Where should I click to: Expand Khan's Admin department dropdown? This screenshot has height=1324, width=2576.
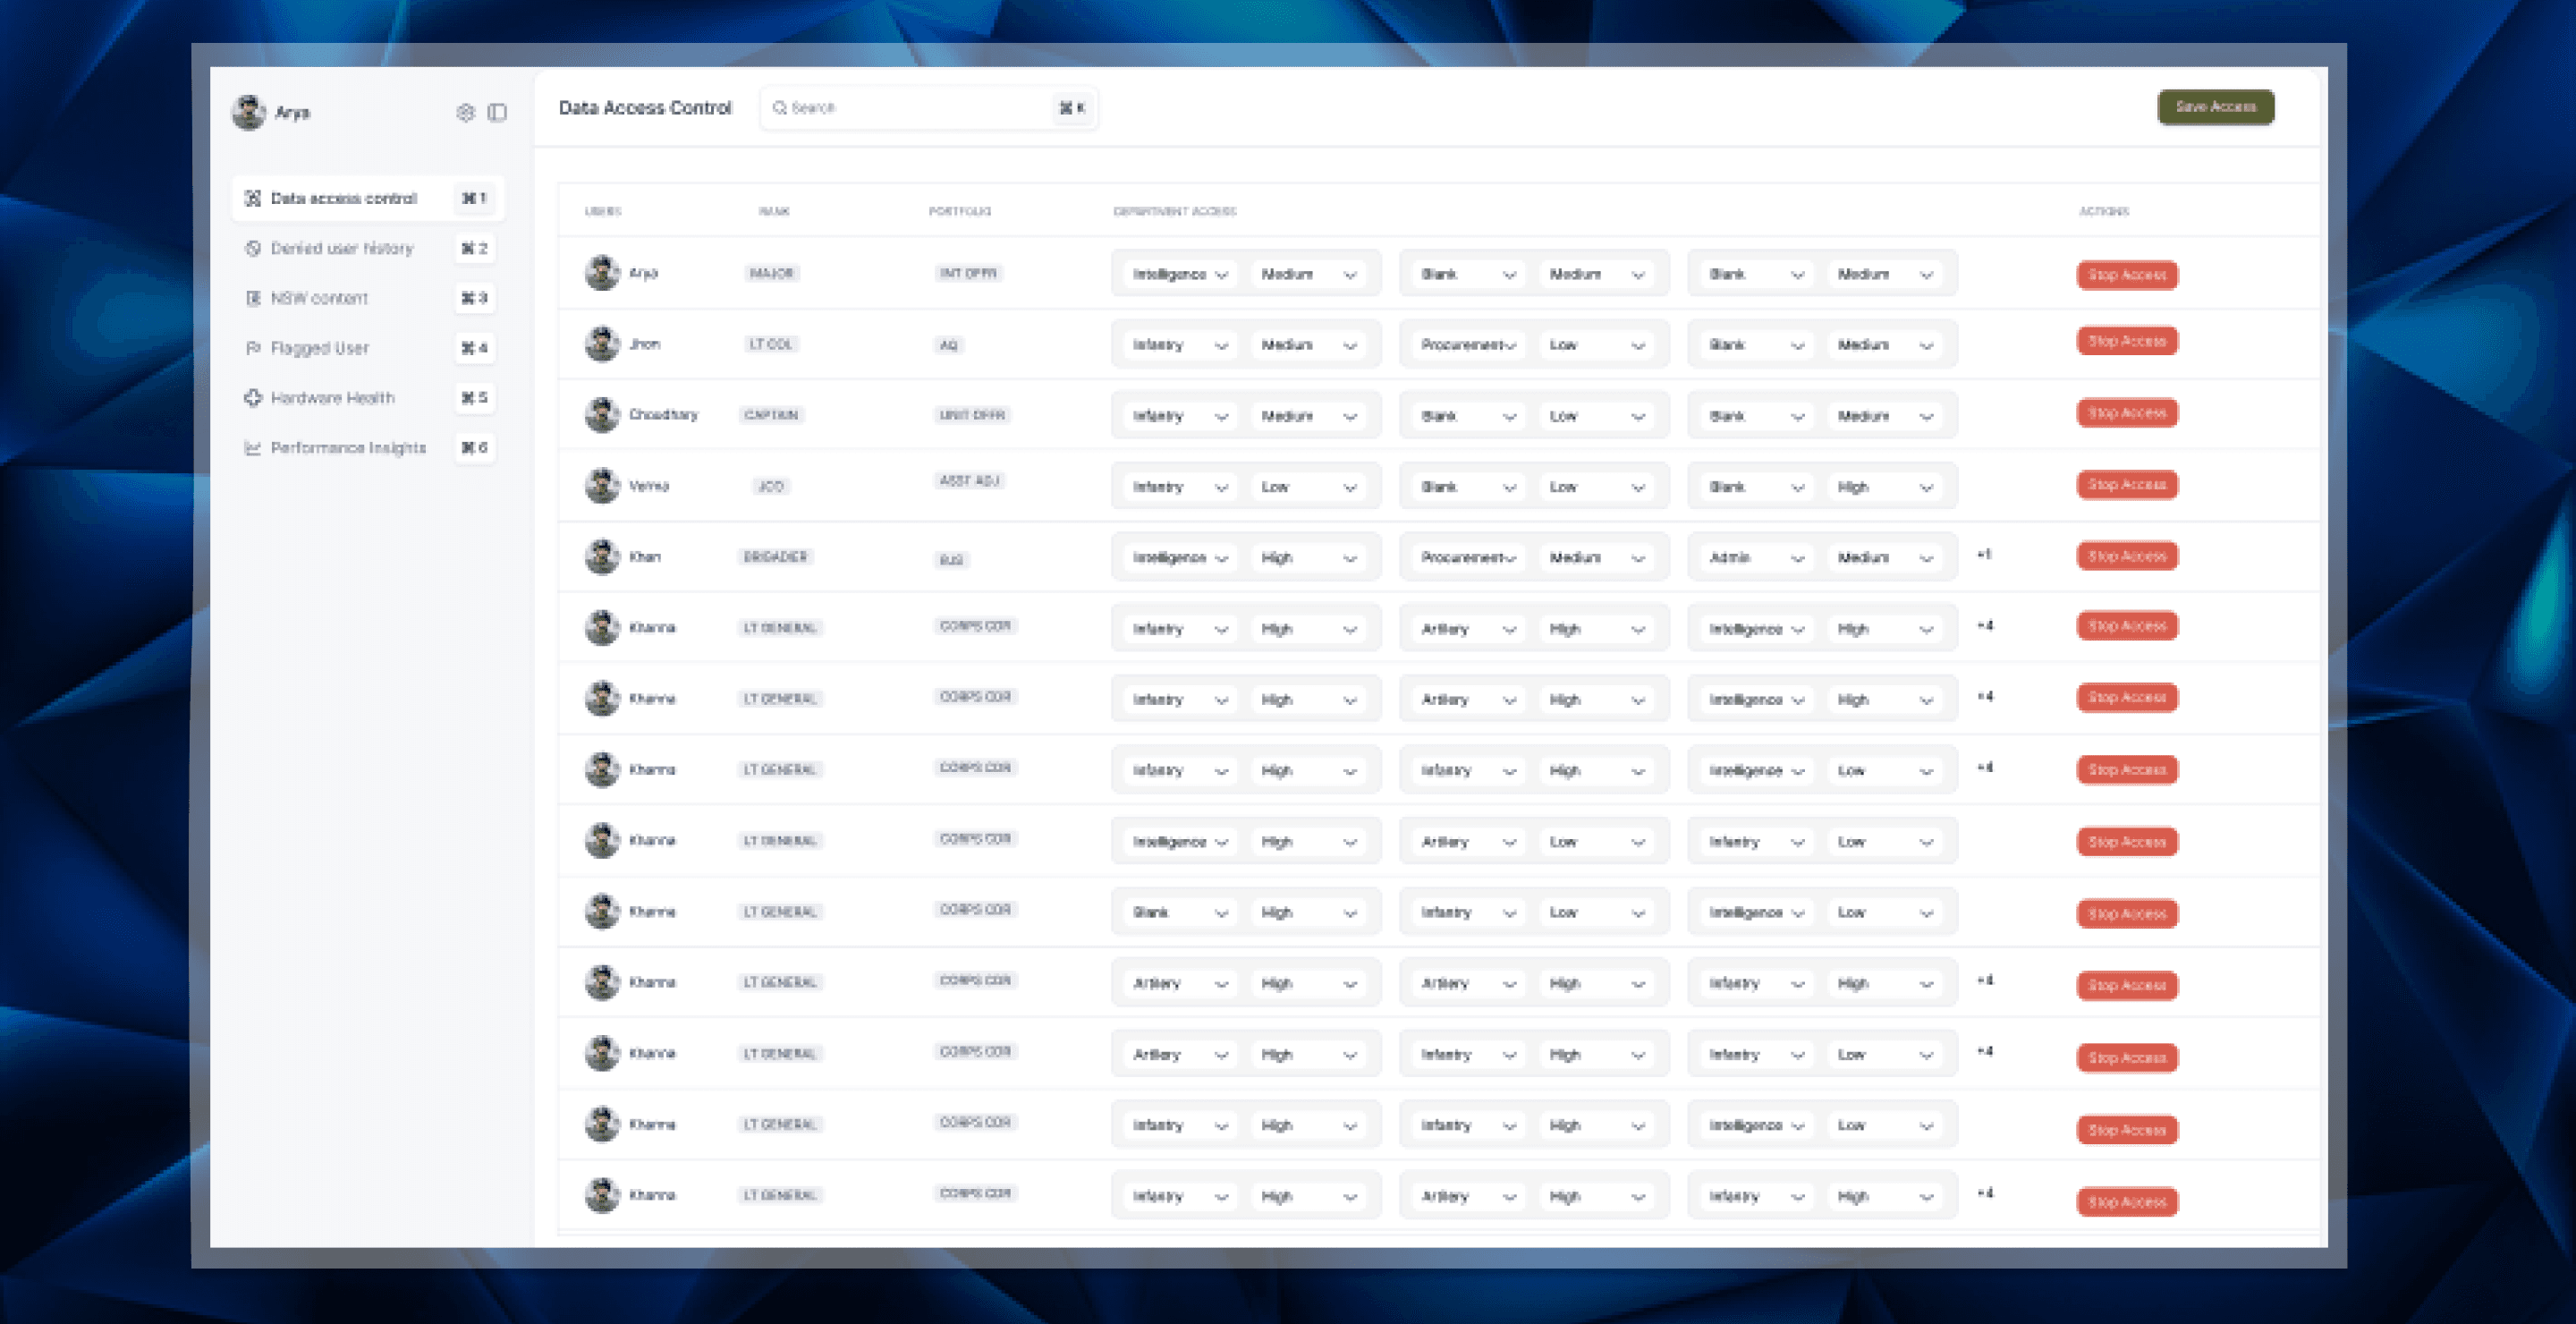[x=1755, y=558]
